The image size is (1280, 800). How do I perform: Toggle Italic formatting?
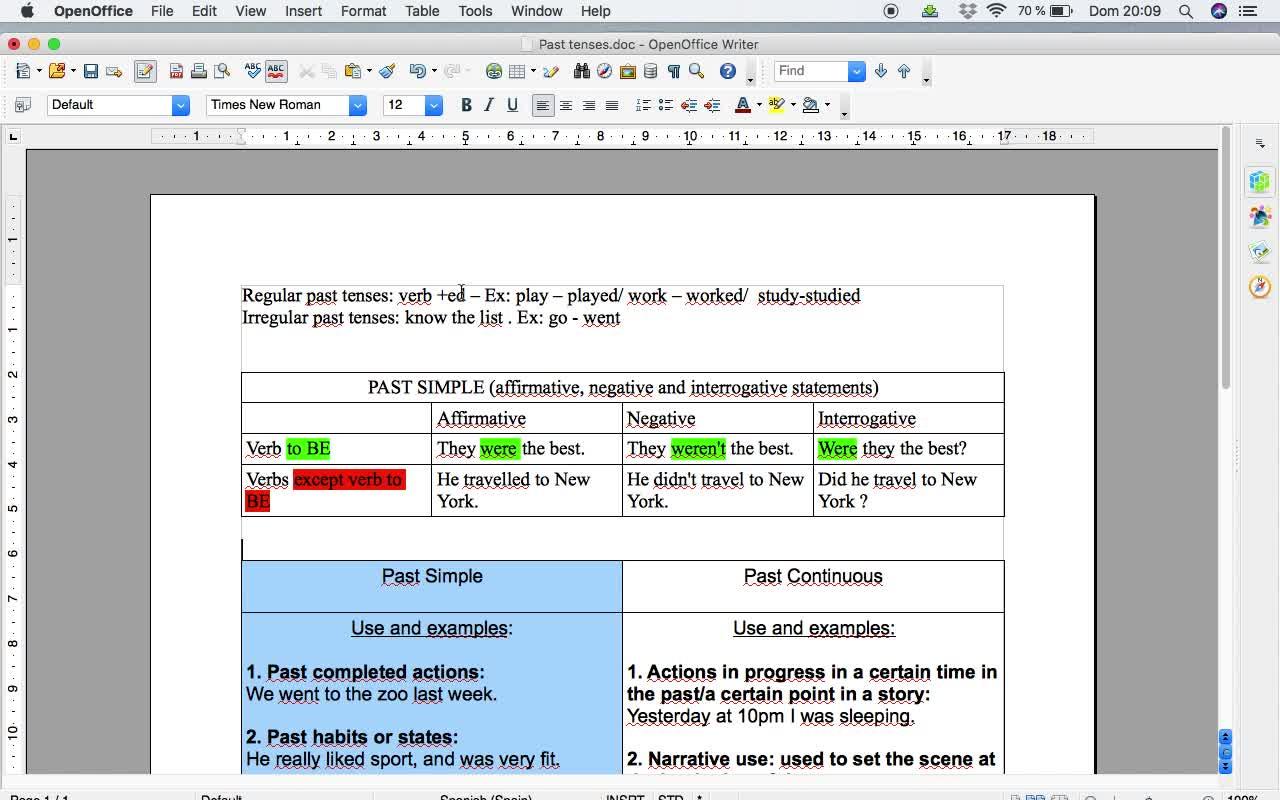[x=489, y=105]
